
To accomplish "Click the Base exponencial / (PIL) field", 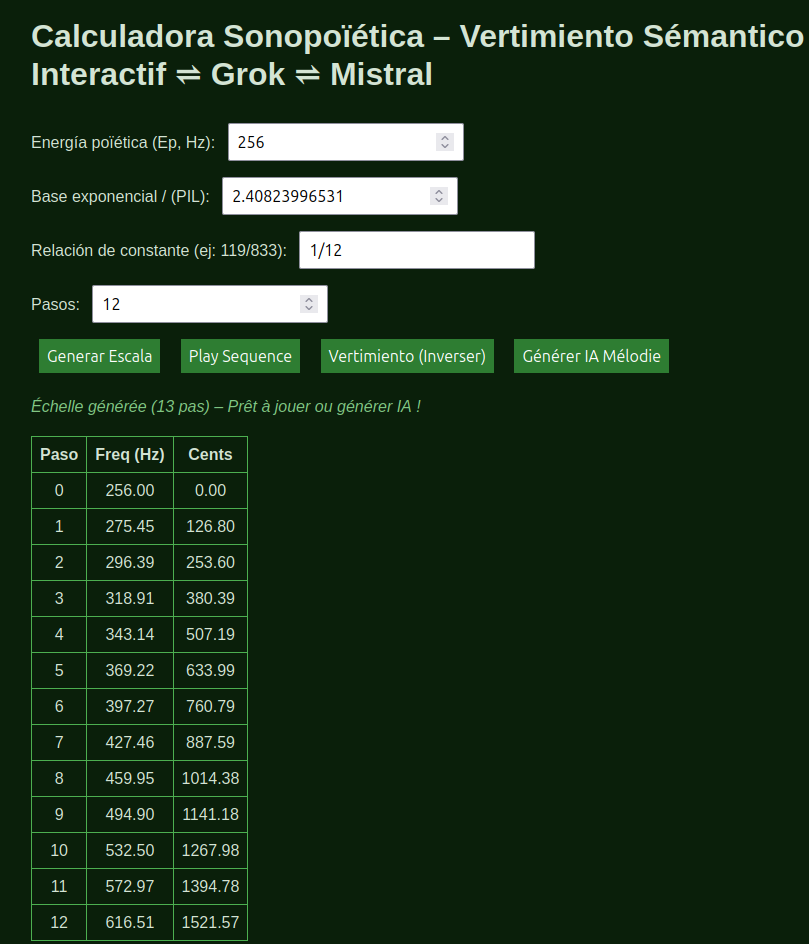I will (325, 196).
